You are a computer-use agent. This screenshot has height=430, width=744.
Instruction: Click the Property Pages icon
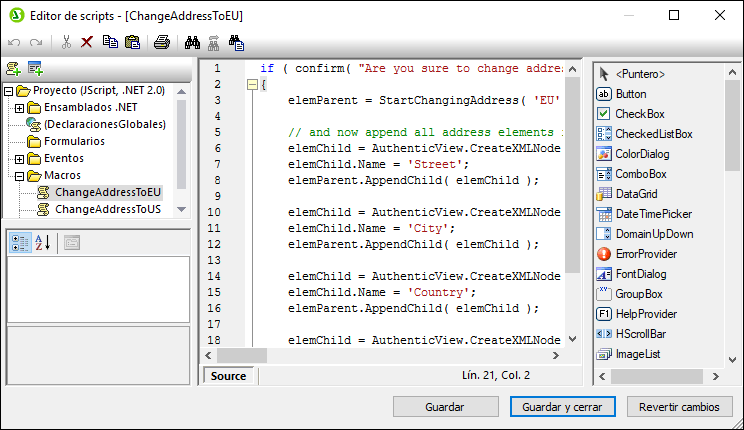(x=72, y=243)
